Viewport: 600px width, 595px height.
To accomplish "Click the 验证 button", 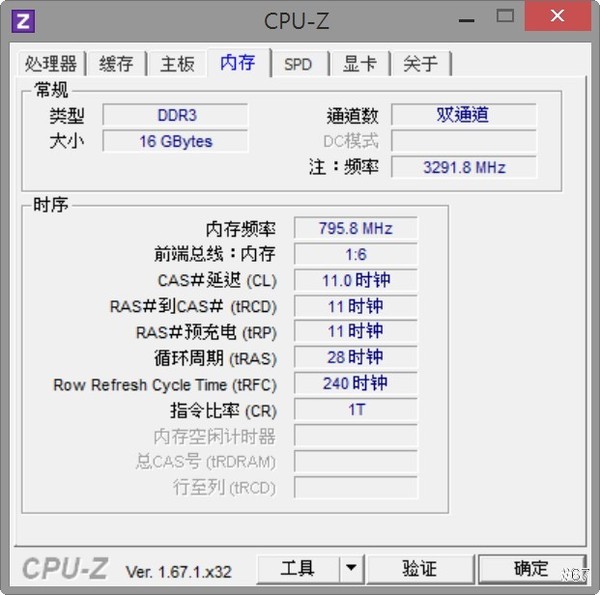I will pyautogui.click(x=420, y=569).
